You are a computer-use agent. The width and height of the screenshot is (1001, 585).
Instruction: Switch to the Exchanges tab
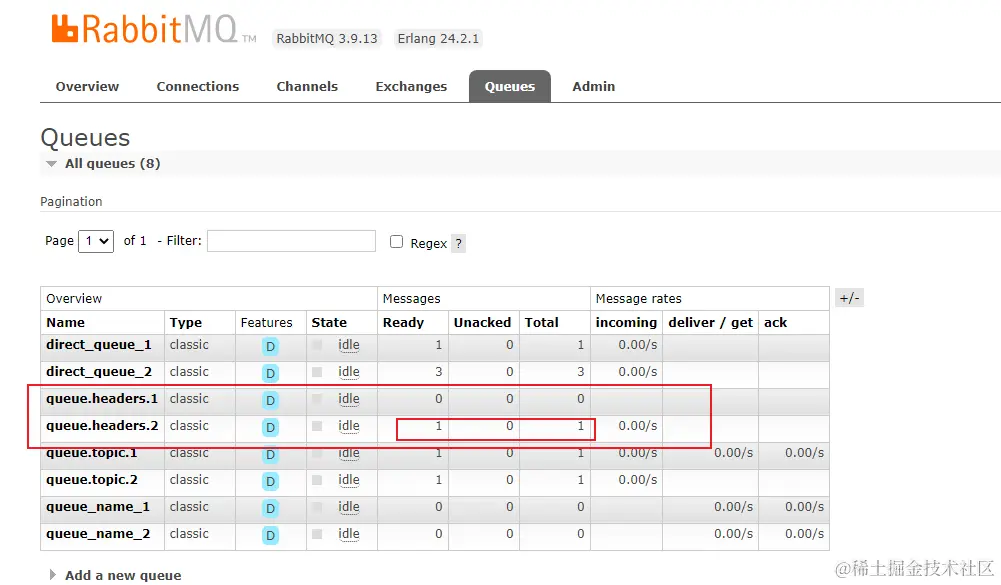pos(411,86)
